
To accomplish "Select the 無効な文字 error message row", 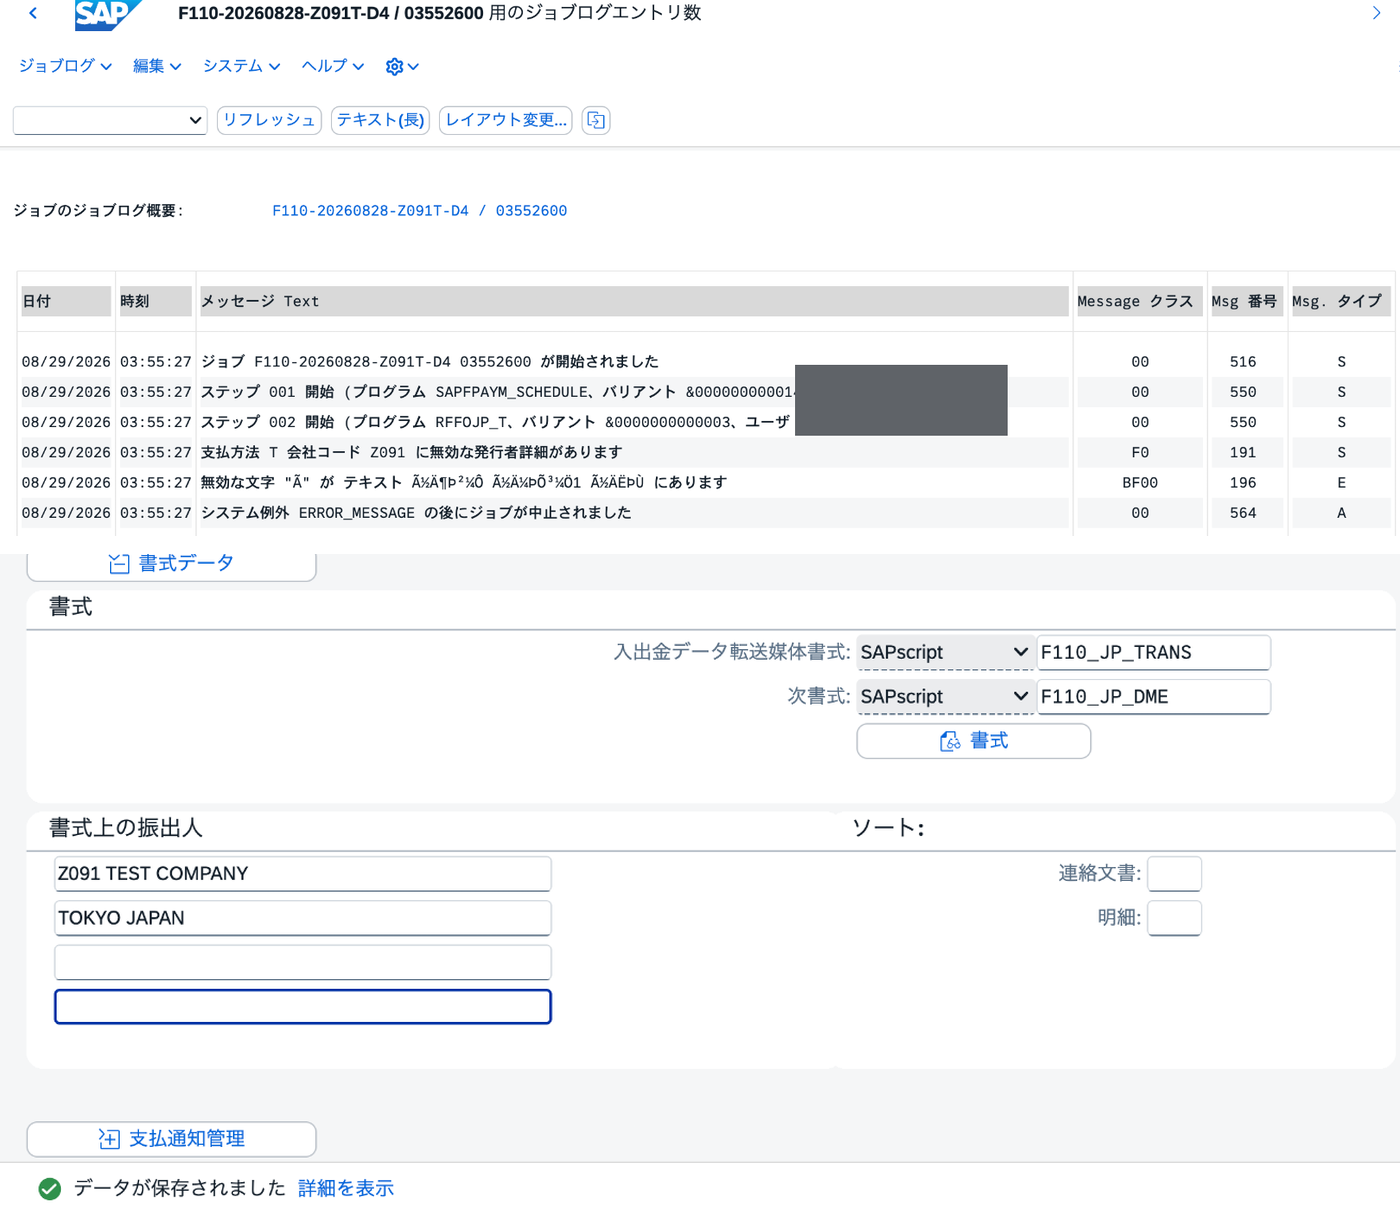I will coord(705,483).
